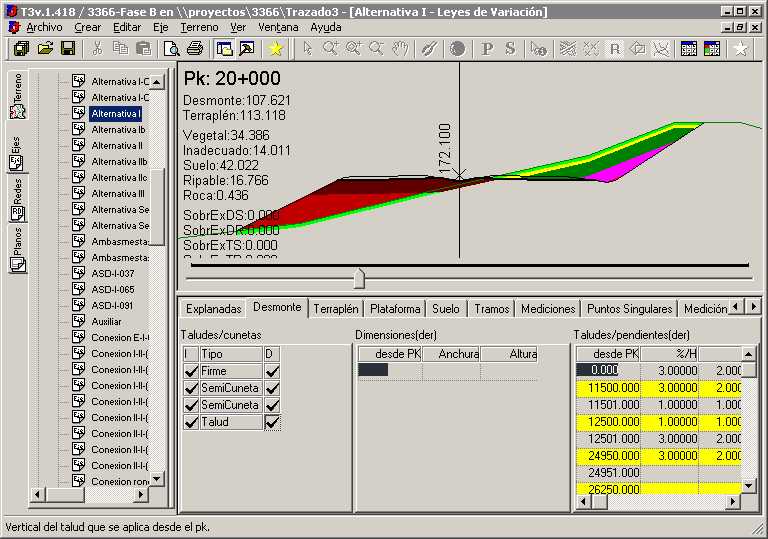Click the Anchura column header

pyautogui.click(x=451, y=354)
